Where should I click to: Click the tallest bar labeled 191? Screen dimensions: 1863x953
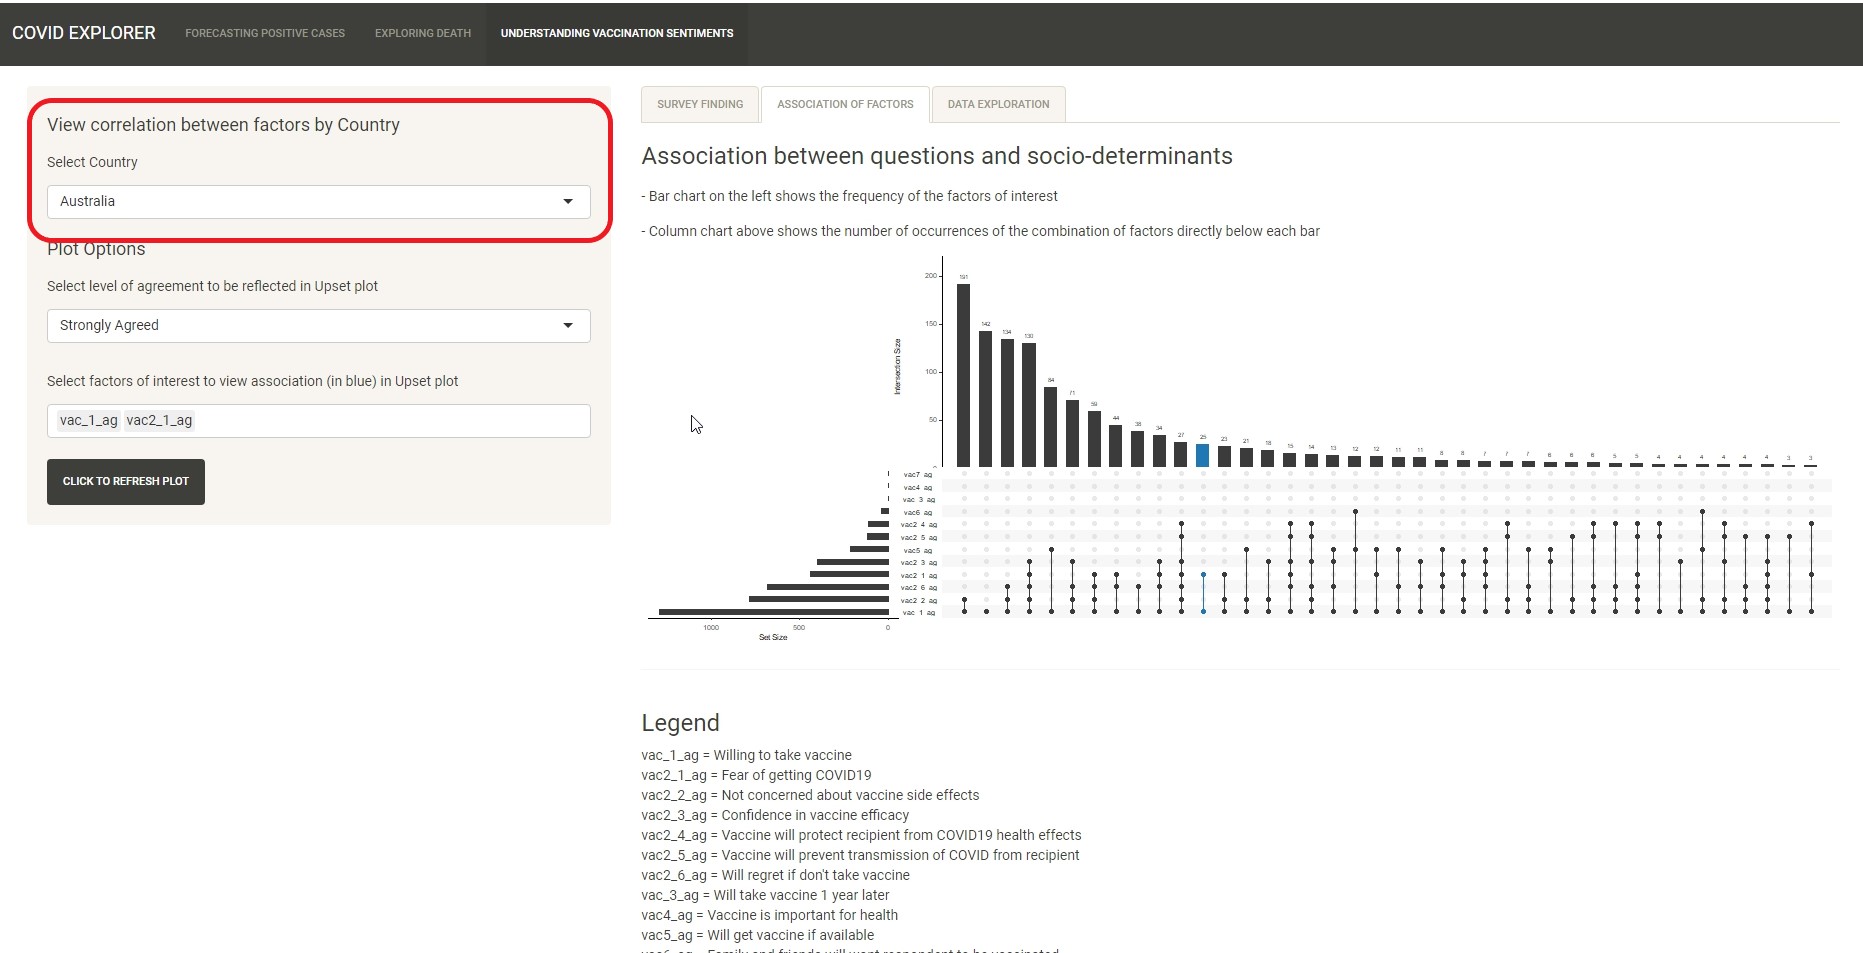tap(963, 375)
